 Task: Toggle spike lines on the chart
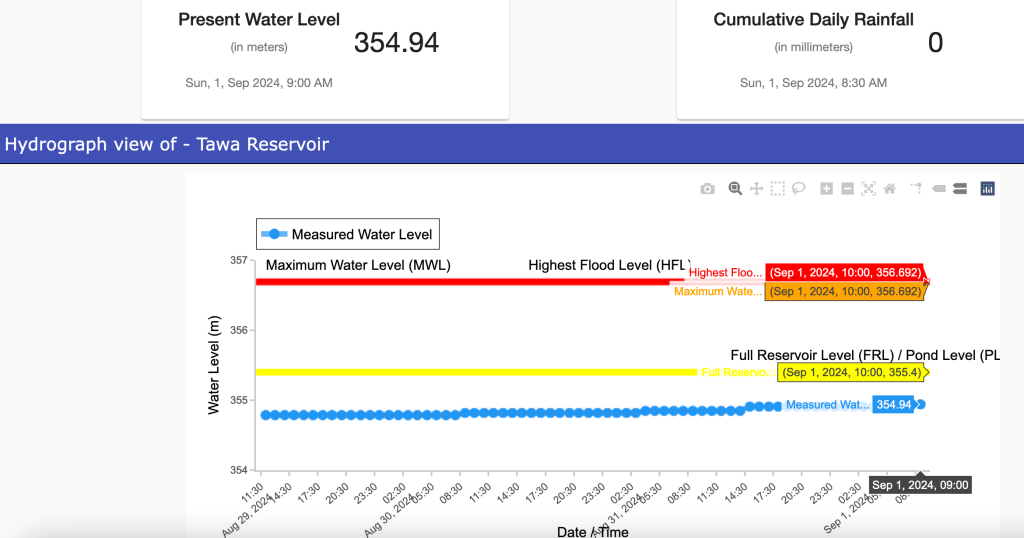[916, 188]
